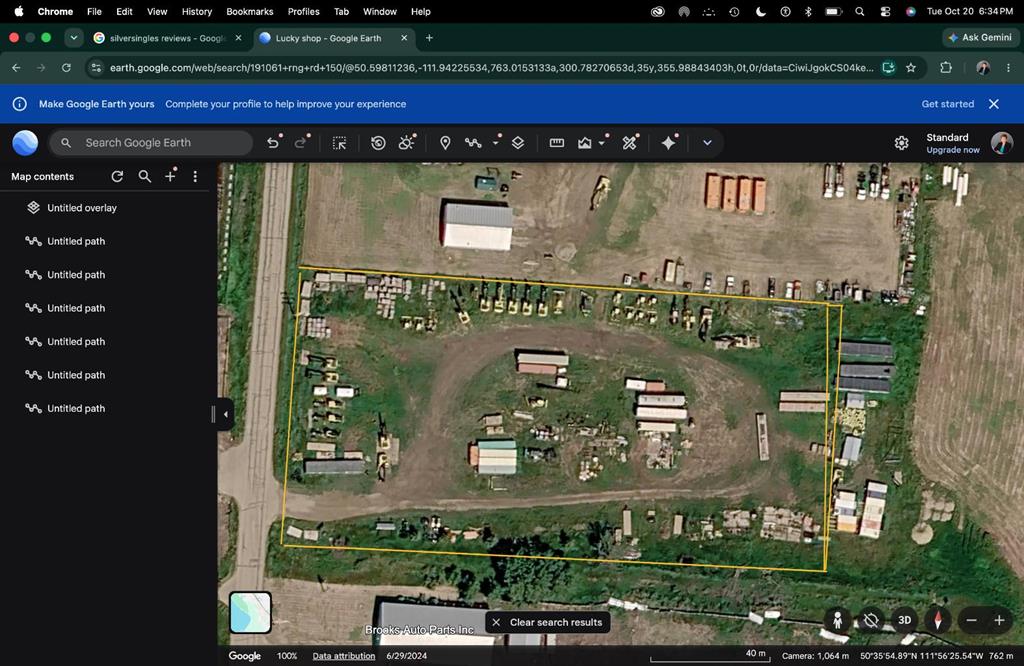The width and height of the screenshot is (1024, 666).
Task: Open Chrome extensions puzzle icon
Action: coord(946,68)
